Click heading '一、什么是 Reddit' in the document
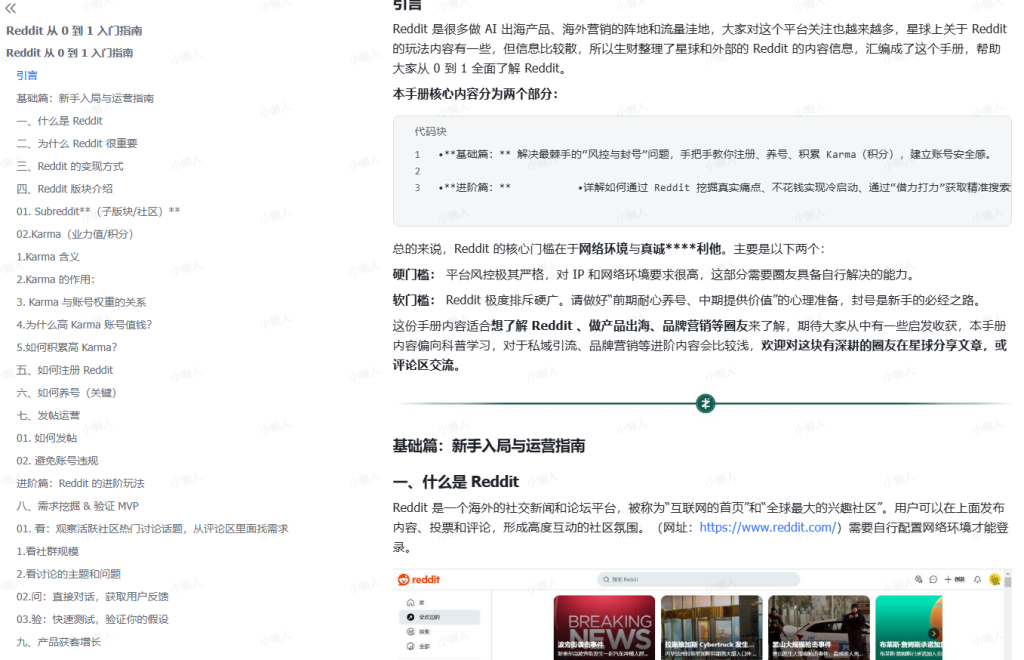The width and height of the screenshot is (1024, 660). point(456,482)
